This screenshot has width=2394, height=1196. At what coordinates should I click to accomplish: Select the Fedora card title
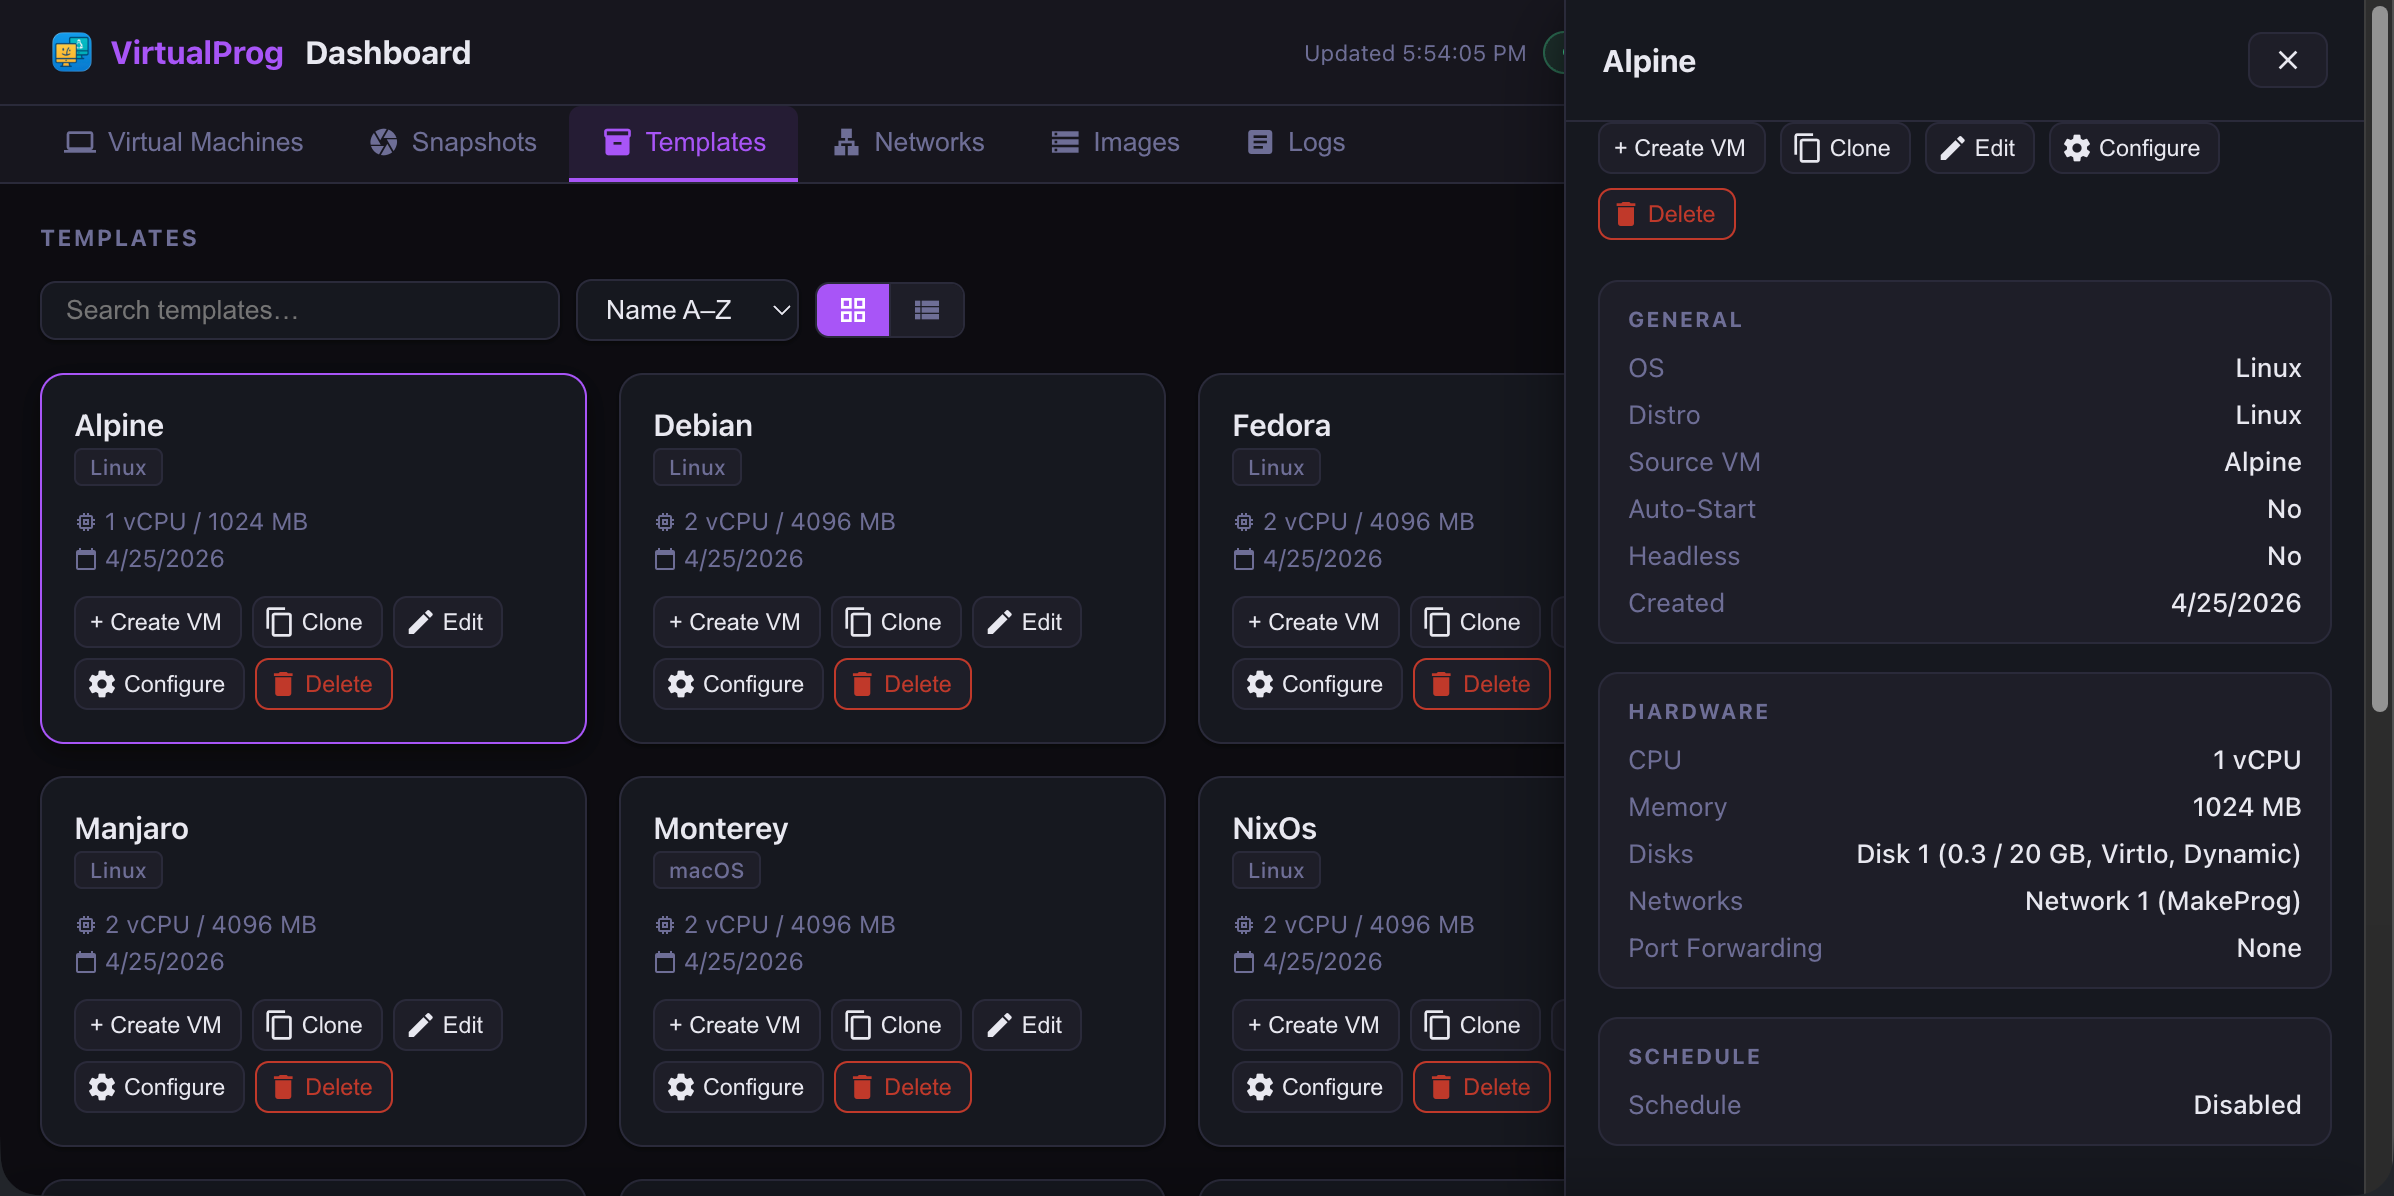point(1281,425)
